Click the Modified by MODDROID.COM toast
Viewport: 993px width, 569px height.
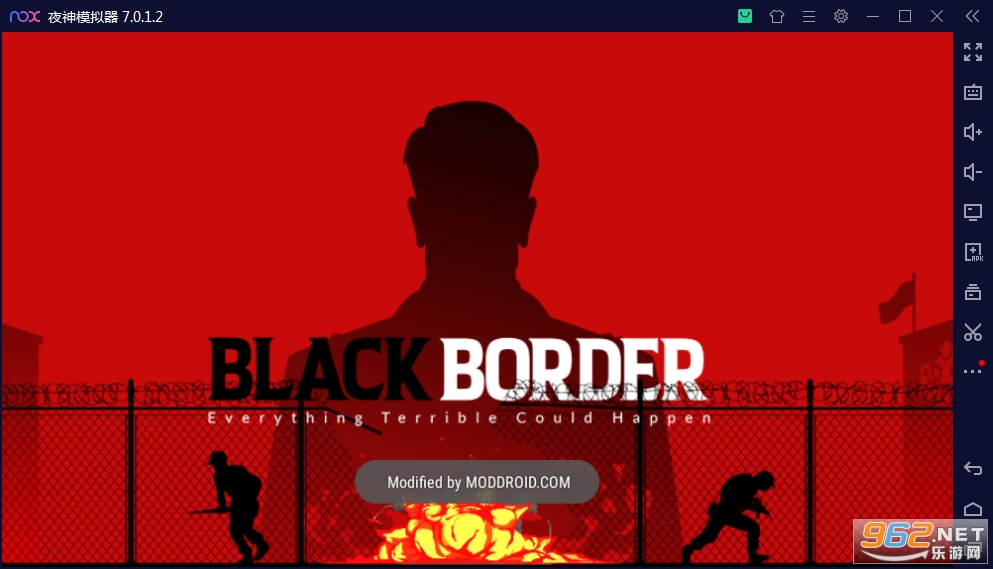click(x=477, y=482)
